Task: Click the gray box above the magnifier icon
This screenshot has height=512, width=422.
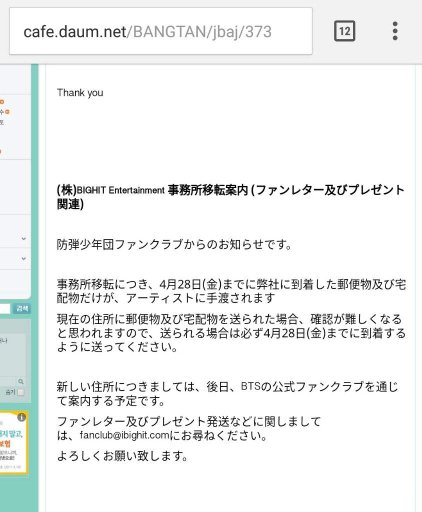Action: click(12, 354)
